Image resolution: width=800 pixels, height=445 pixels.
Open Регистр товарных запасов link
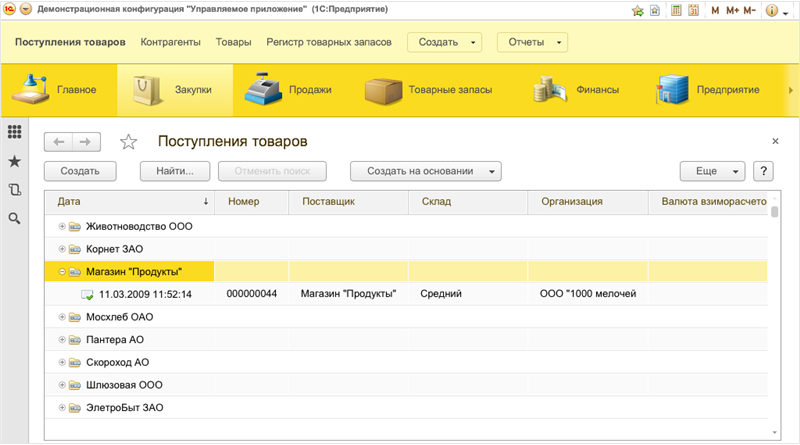329,42
